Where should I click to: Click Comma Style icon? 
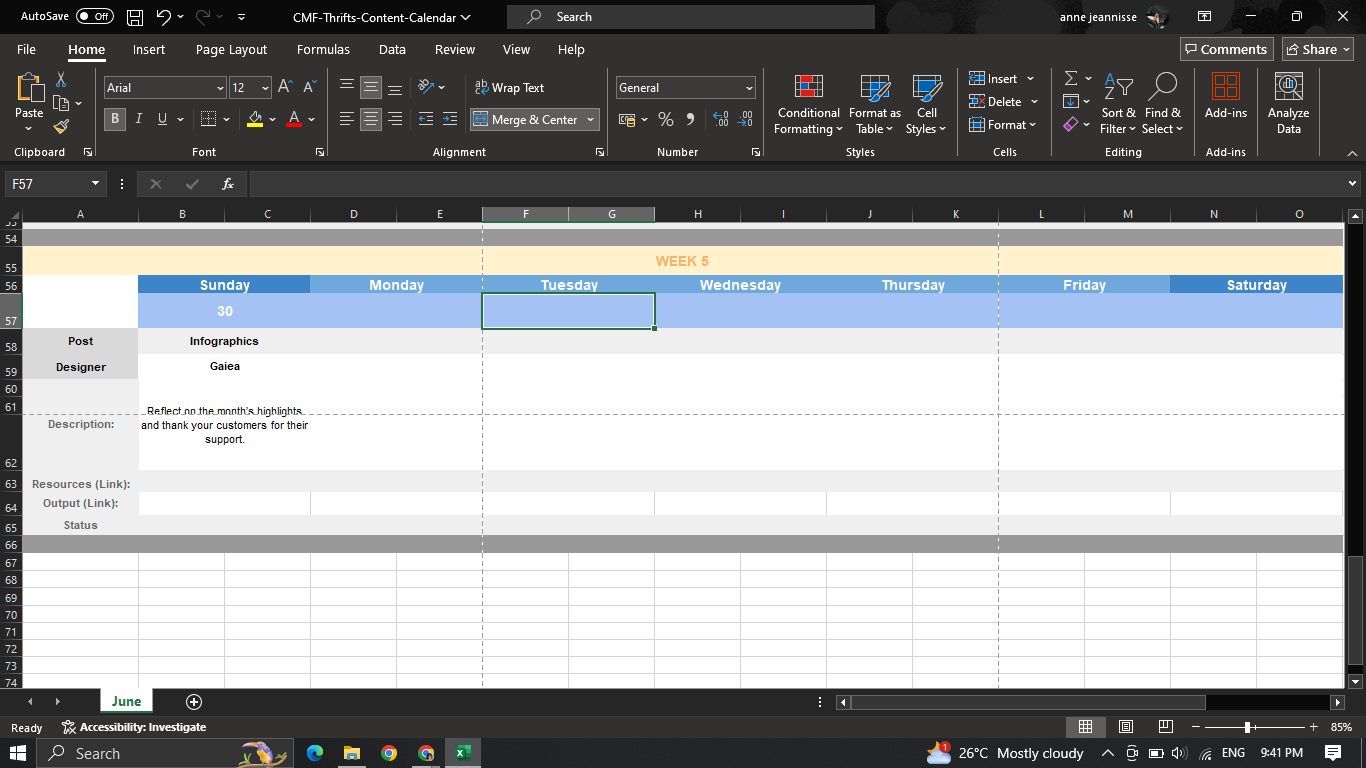690,119
